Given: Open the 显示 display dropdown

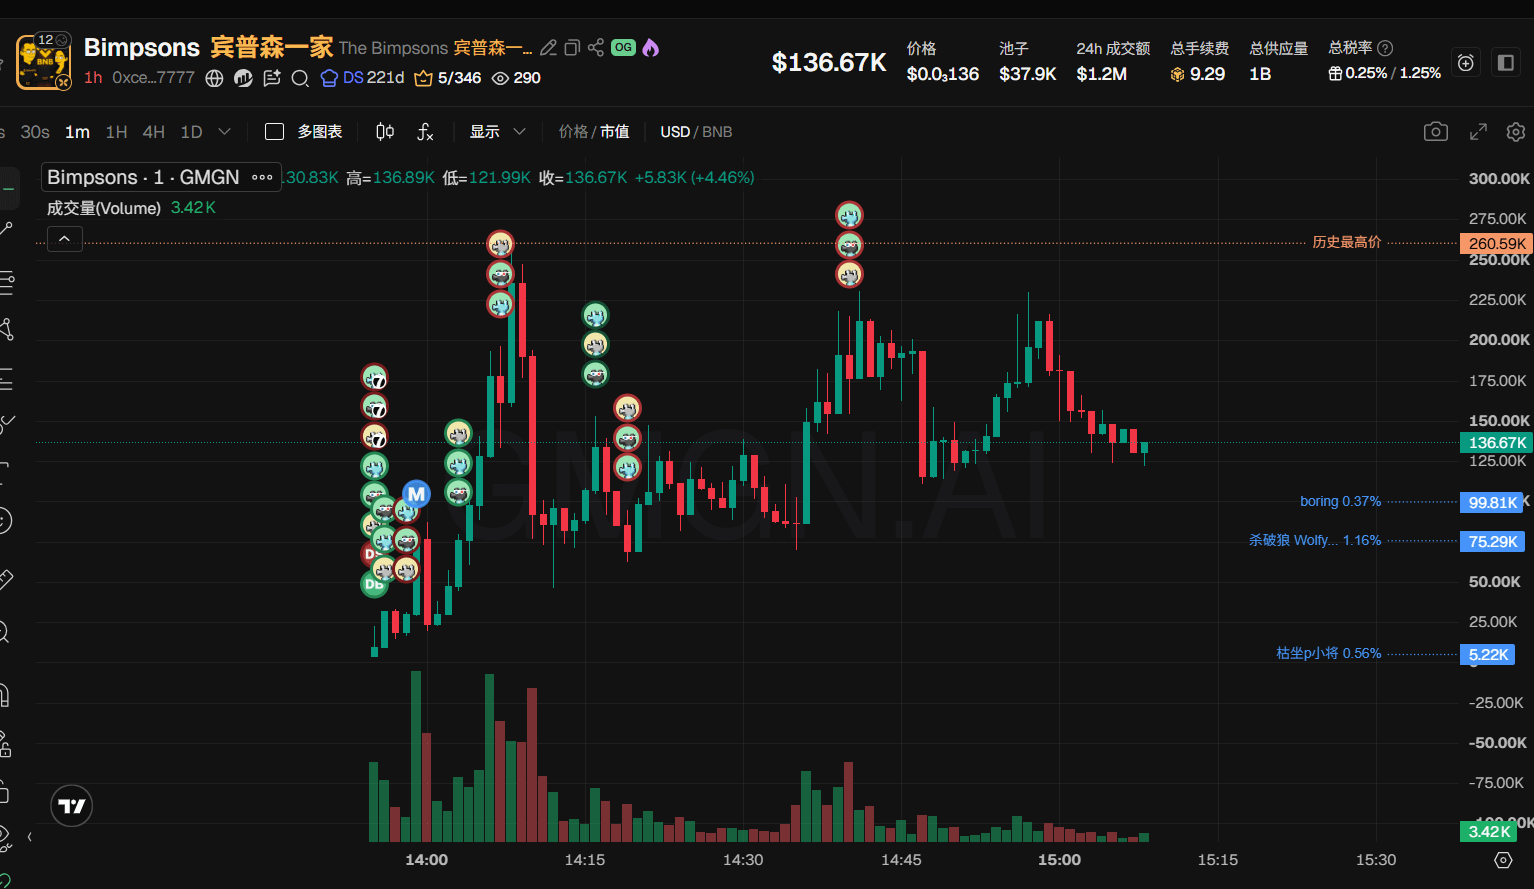Looking at the screenshot, I should coord(497,132).
